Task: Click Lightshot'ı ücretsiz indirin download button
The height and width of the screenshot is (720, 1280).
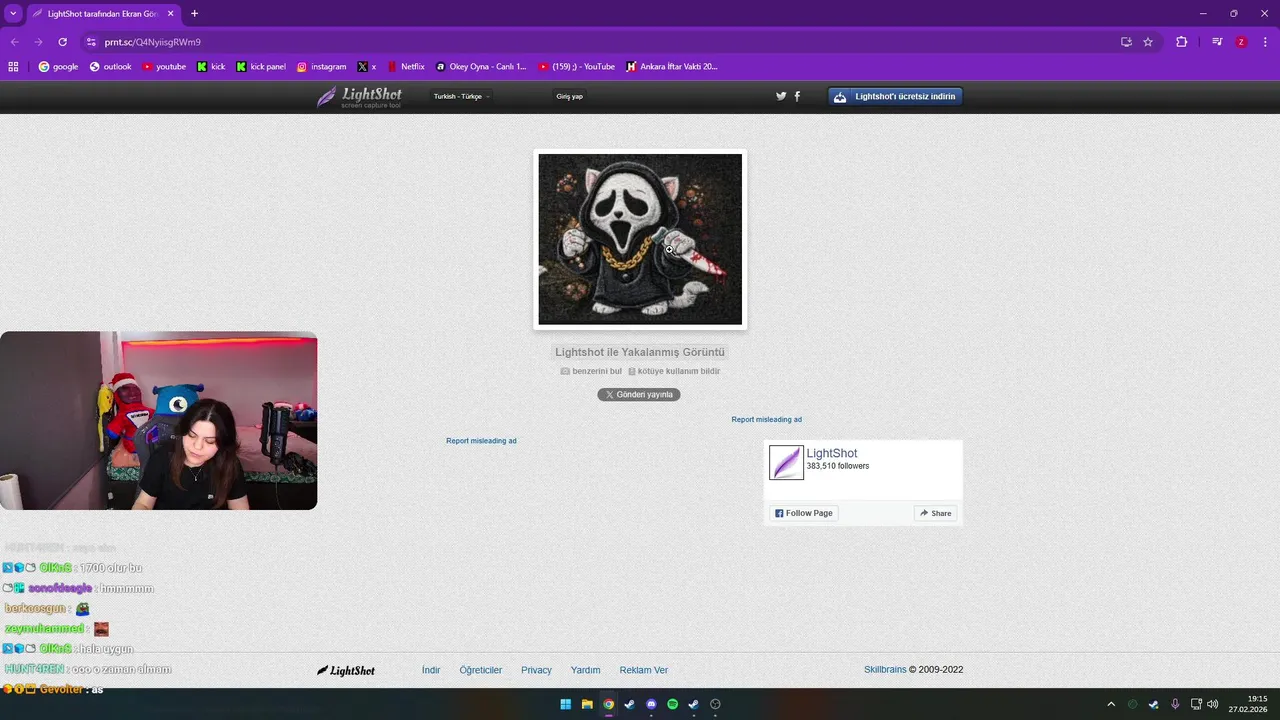Action: tap(895, 97)
